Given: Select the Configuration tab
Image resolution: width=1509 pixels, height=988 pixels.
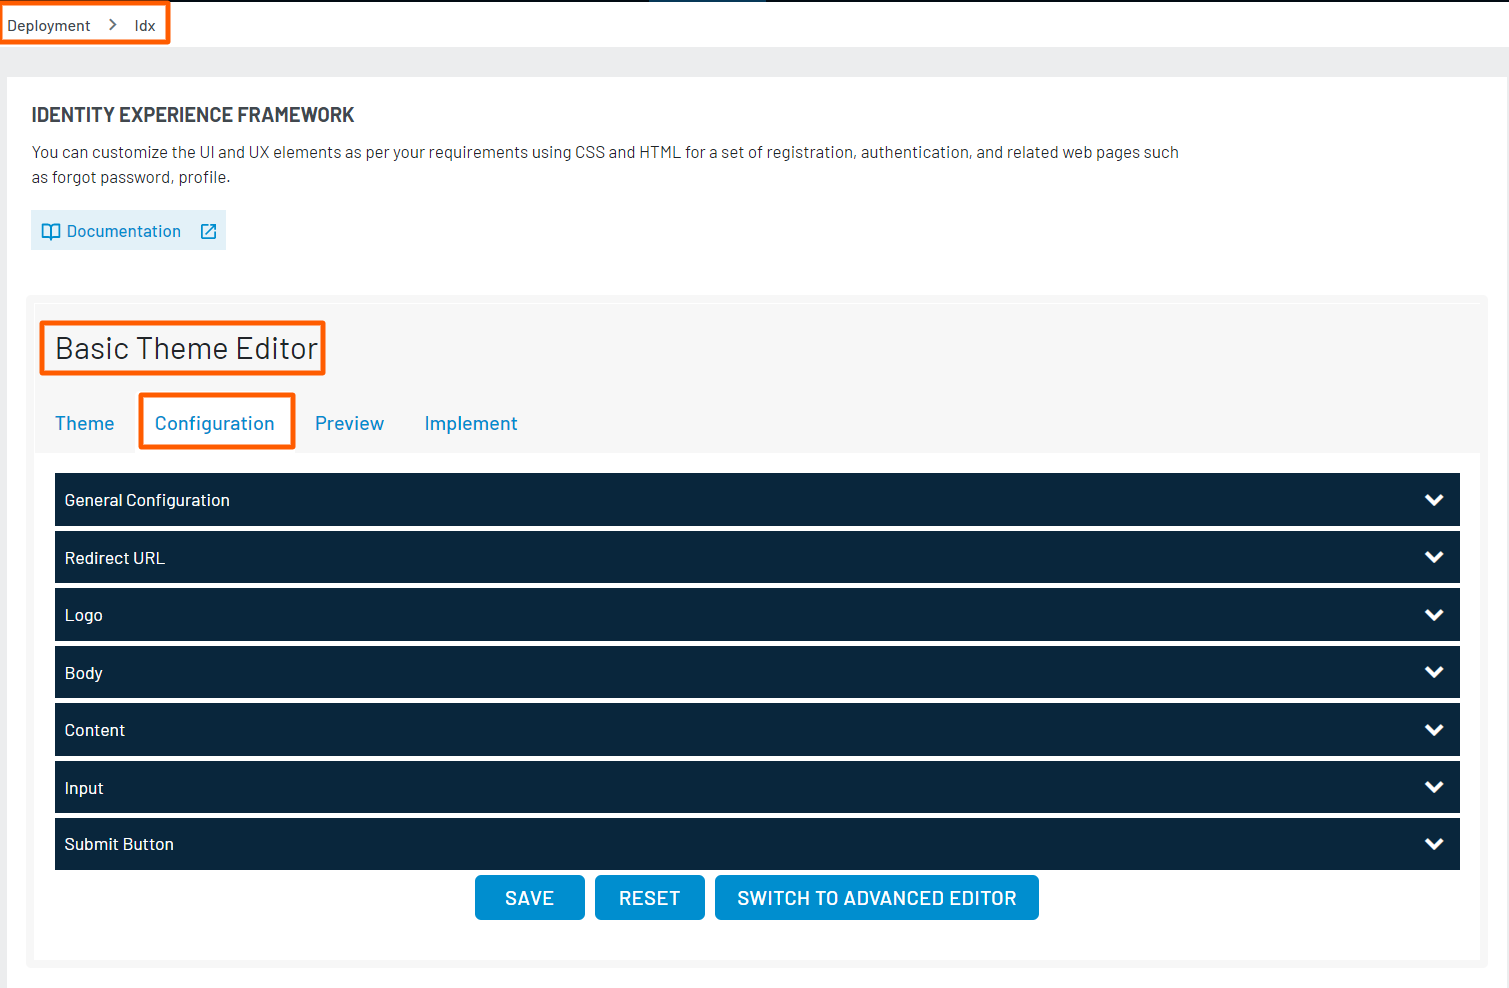Looking at the screenshot, I should tap(215, 423).
